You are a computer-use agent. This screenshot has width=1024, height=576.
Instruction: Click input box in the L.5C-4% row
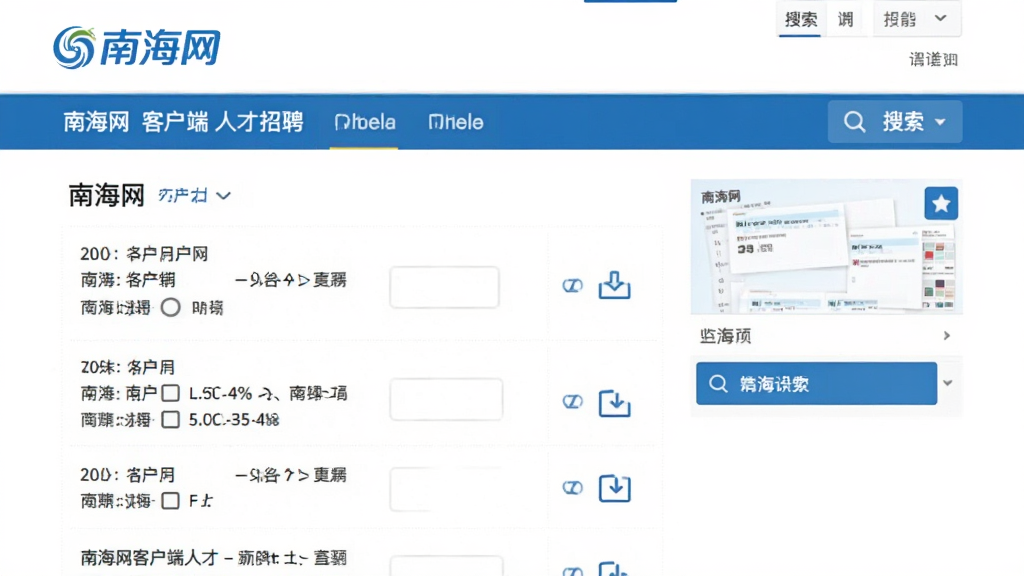(447, 399)
